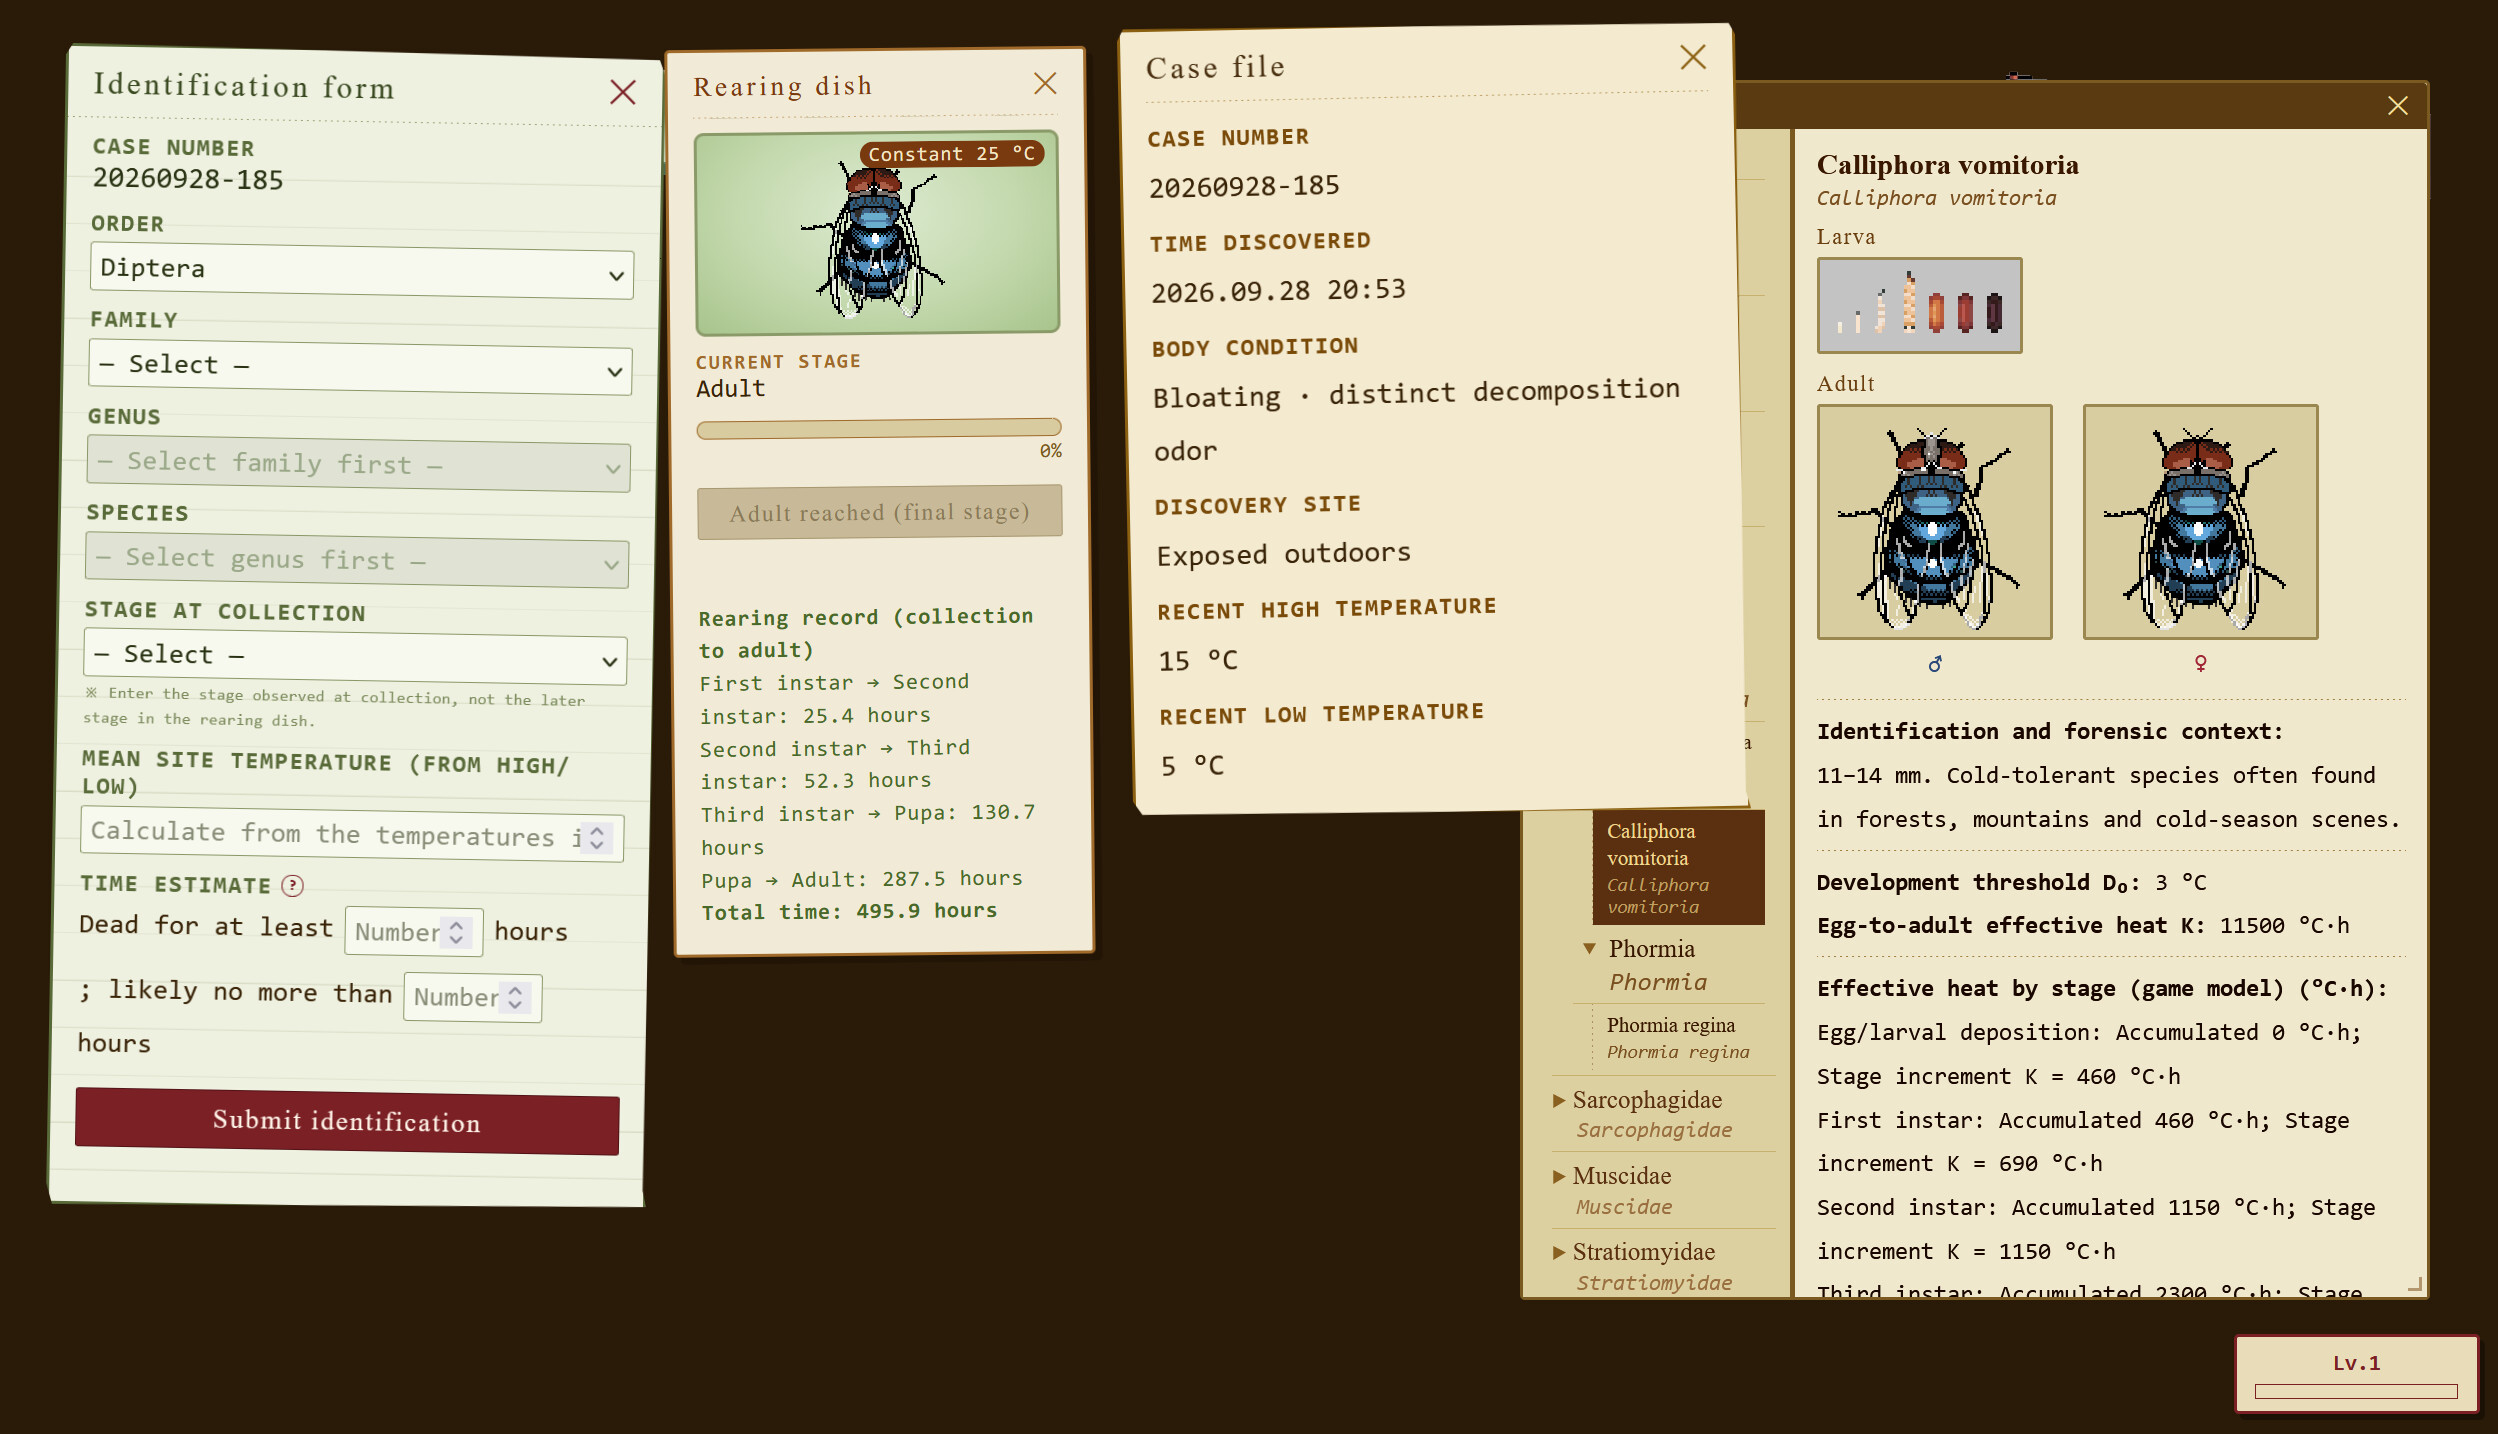Click the mean site temperature input field
The width and height of the screenshot is (2498, 1434).
(x=352, y=835)
